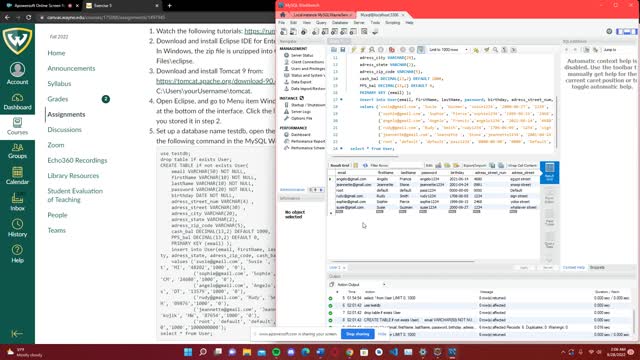Screen dimensions: 640x360
Task: Execute query with first lightning bolt icon
Action: click(353, 50)
